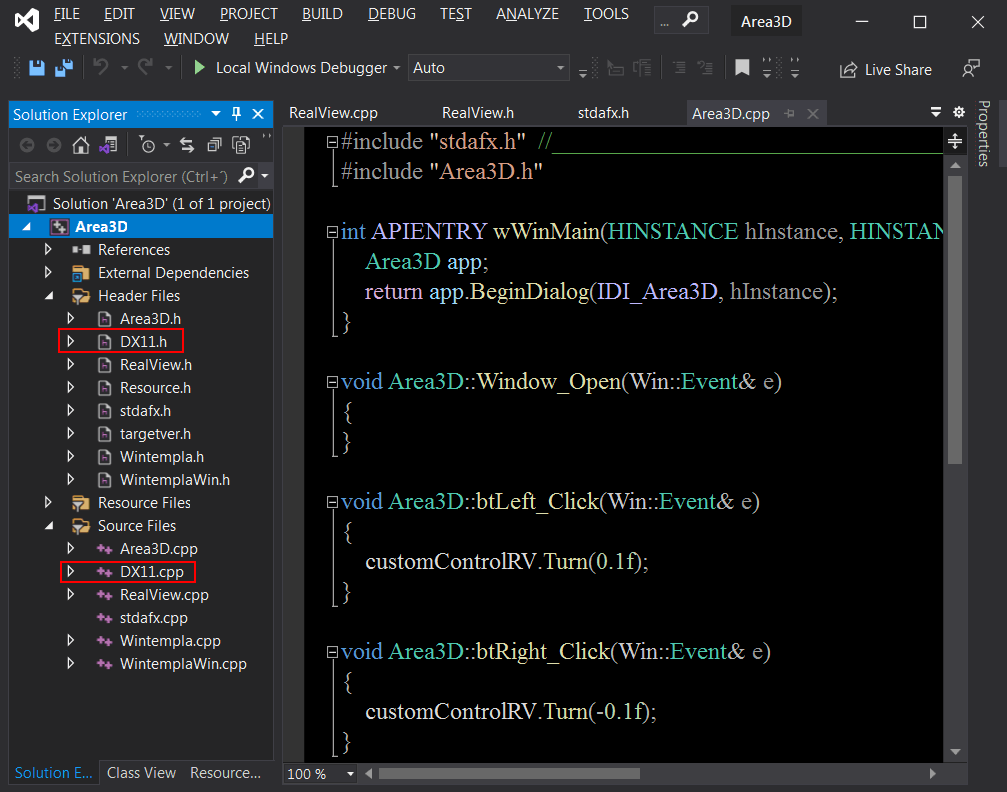Switch to the RealView.h tab
This screenshot has width=1007, height=792.
point(478,113)
